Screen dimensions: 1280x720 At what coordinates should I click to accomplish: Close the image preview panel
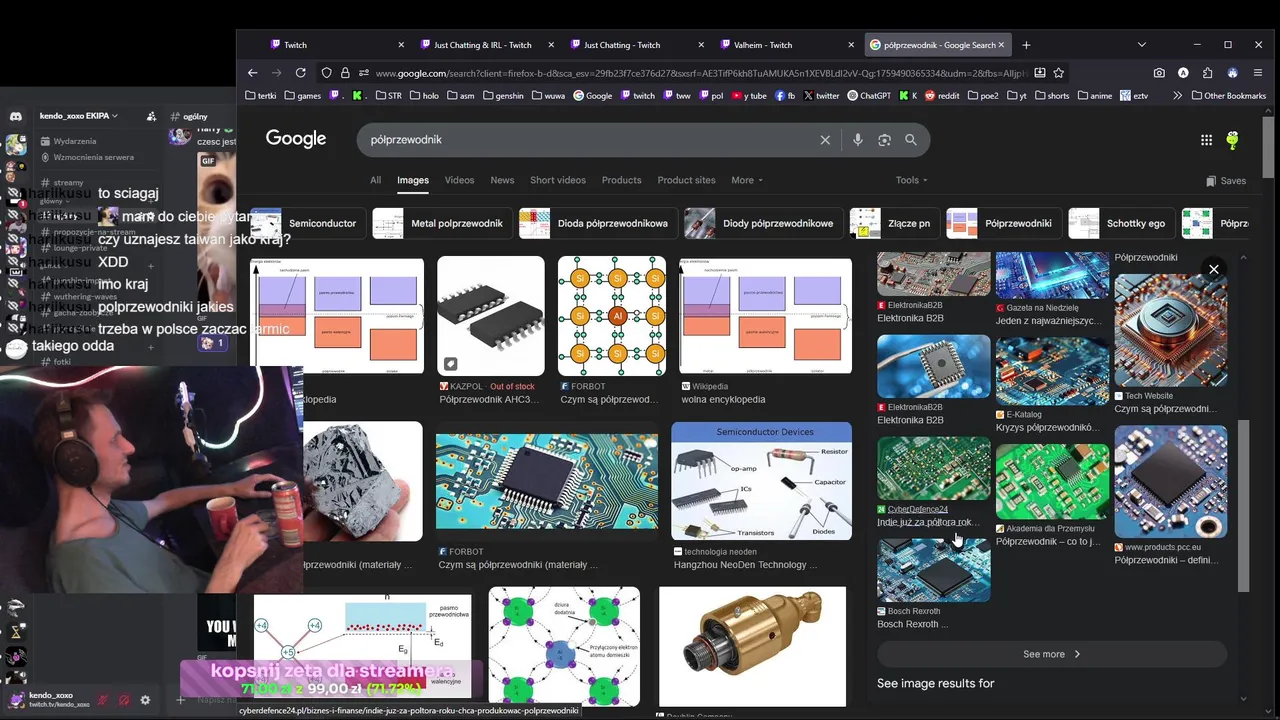(x=1214, y=269)
